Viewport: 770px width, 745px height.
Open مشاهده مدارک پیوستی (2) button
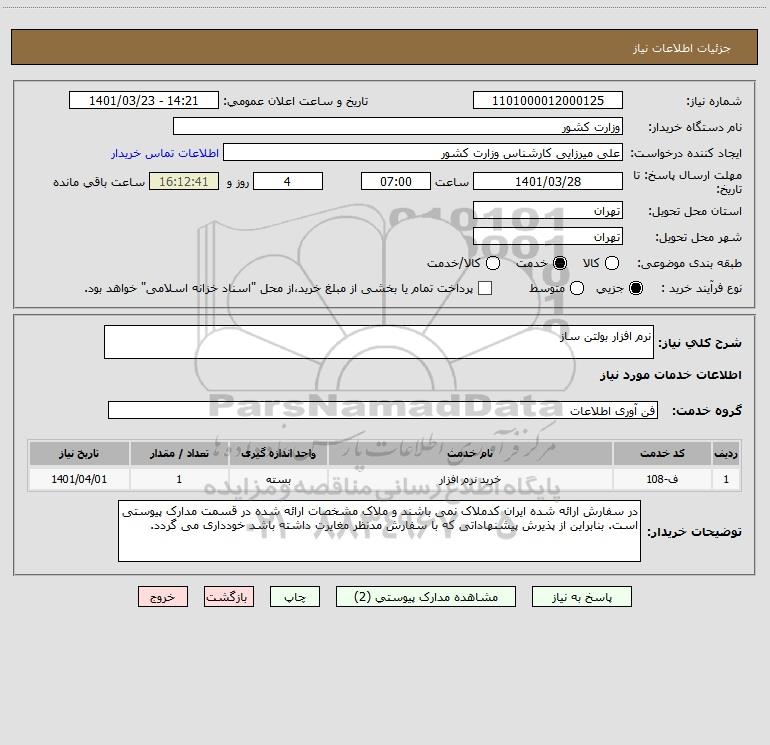[426, 597]
